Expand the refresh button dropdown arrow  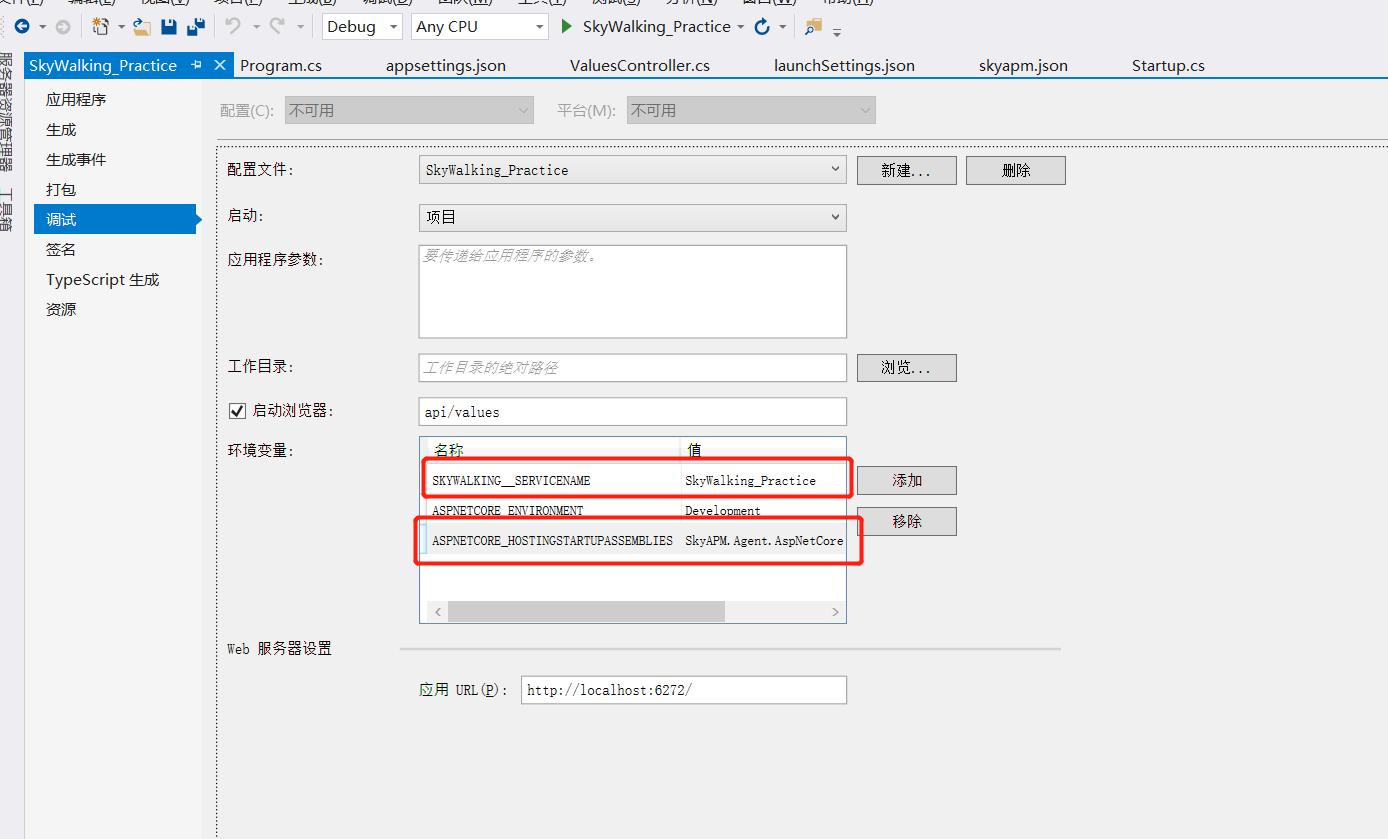click(x=783, y=27)
